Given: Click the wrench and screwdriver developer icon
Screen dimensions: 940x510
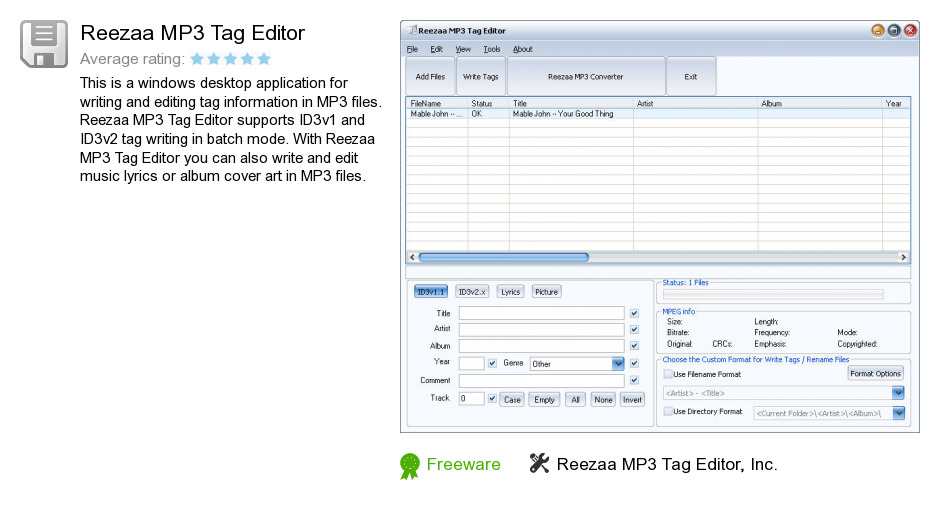Looking at the screenshot, I should point(539,463).
